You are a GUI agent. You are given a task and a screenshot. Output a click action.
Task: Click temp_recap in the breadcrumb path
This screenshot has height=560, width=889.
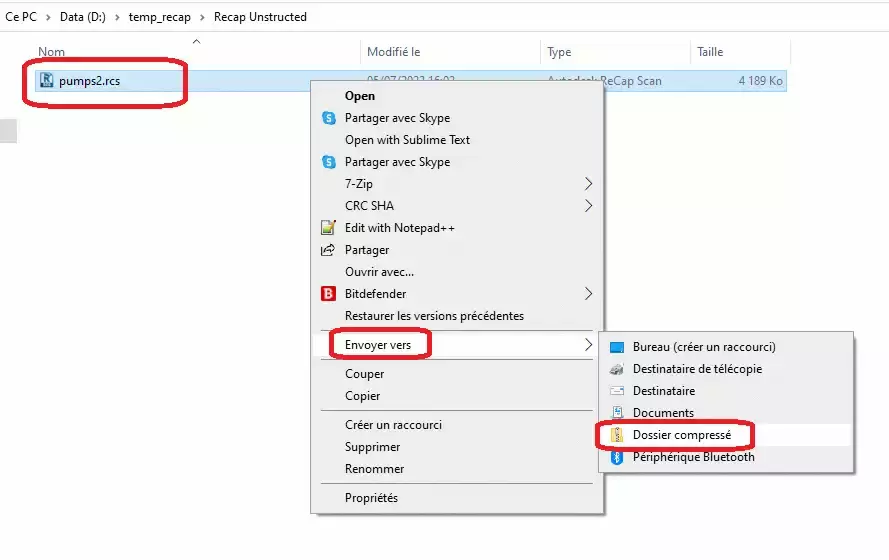pyautogui.click(x=159, y=17)
